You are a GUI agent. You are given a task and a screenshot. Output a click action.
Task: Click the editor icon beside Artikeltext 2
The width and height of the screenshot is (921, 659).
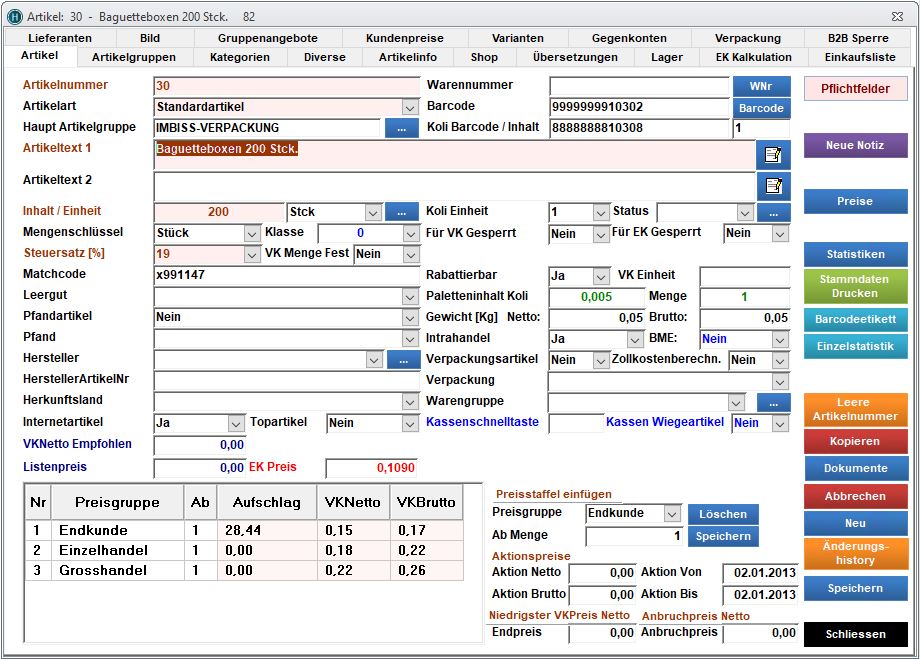coord(773,185)
